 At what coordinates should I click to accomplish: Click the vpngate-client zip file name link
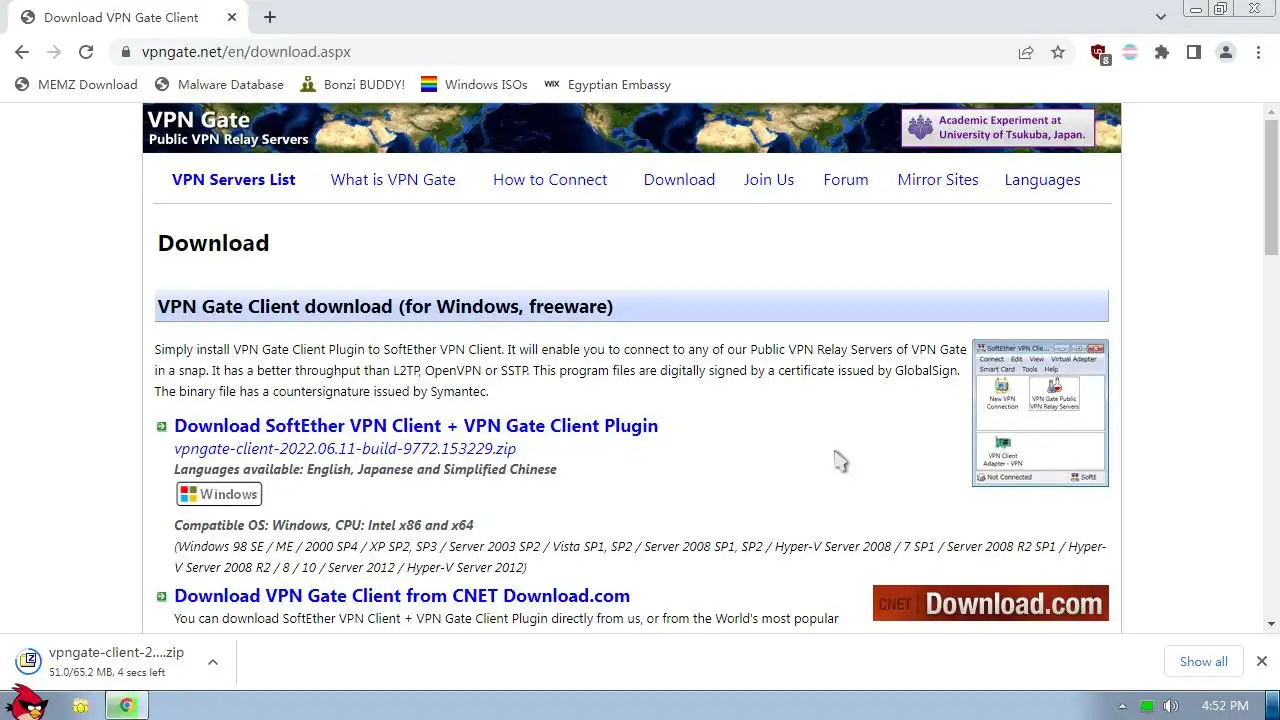tap(345, 449)
